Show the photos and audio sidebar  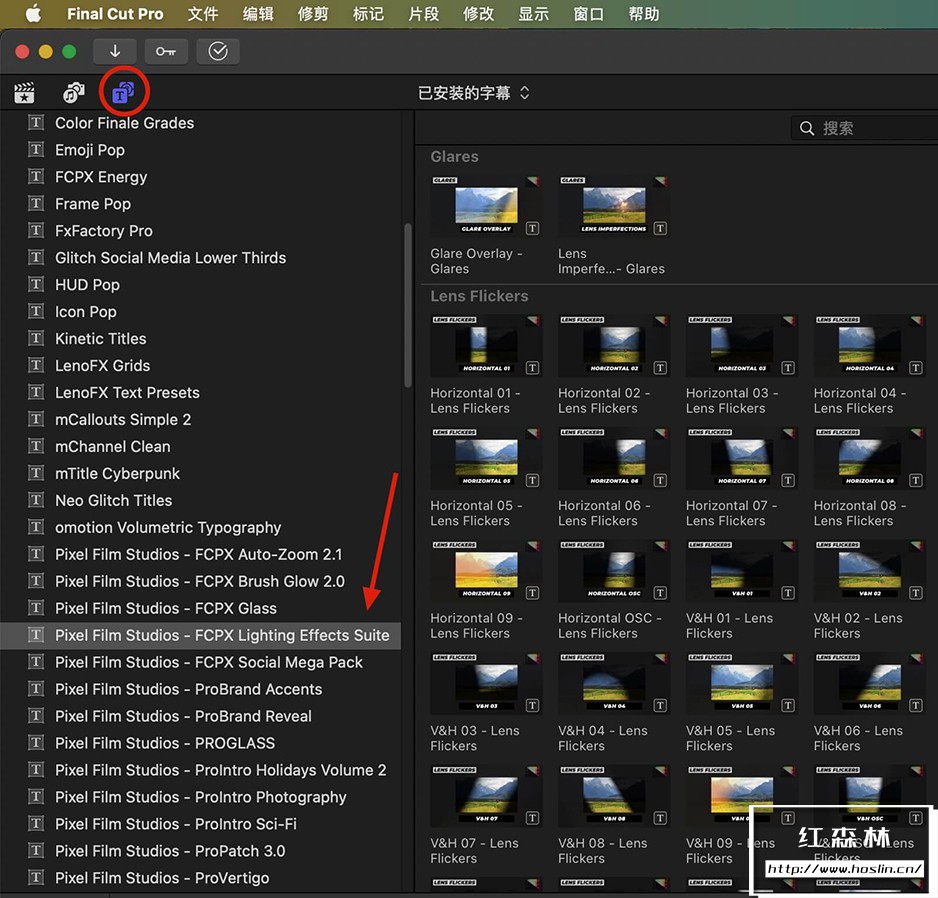(74, 93)
